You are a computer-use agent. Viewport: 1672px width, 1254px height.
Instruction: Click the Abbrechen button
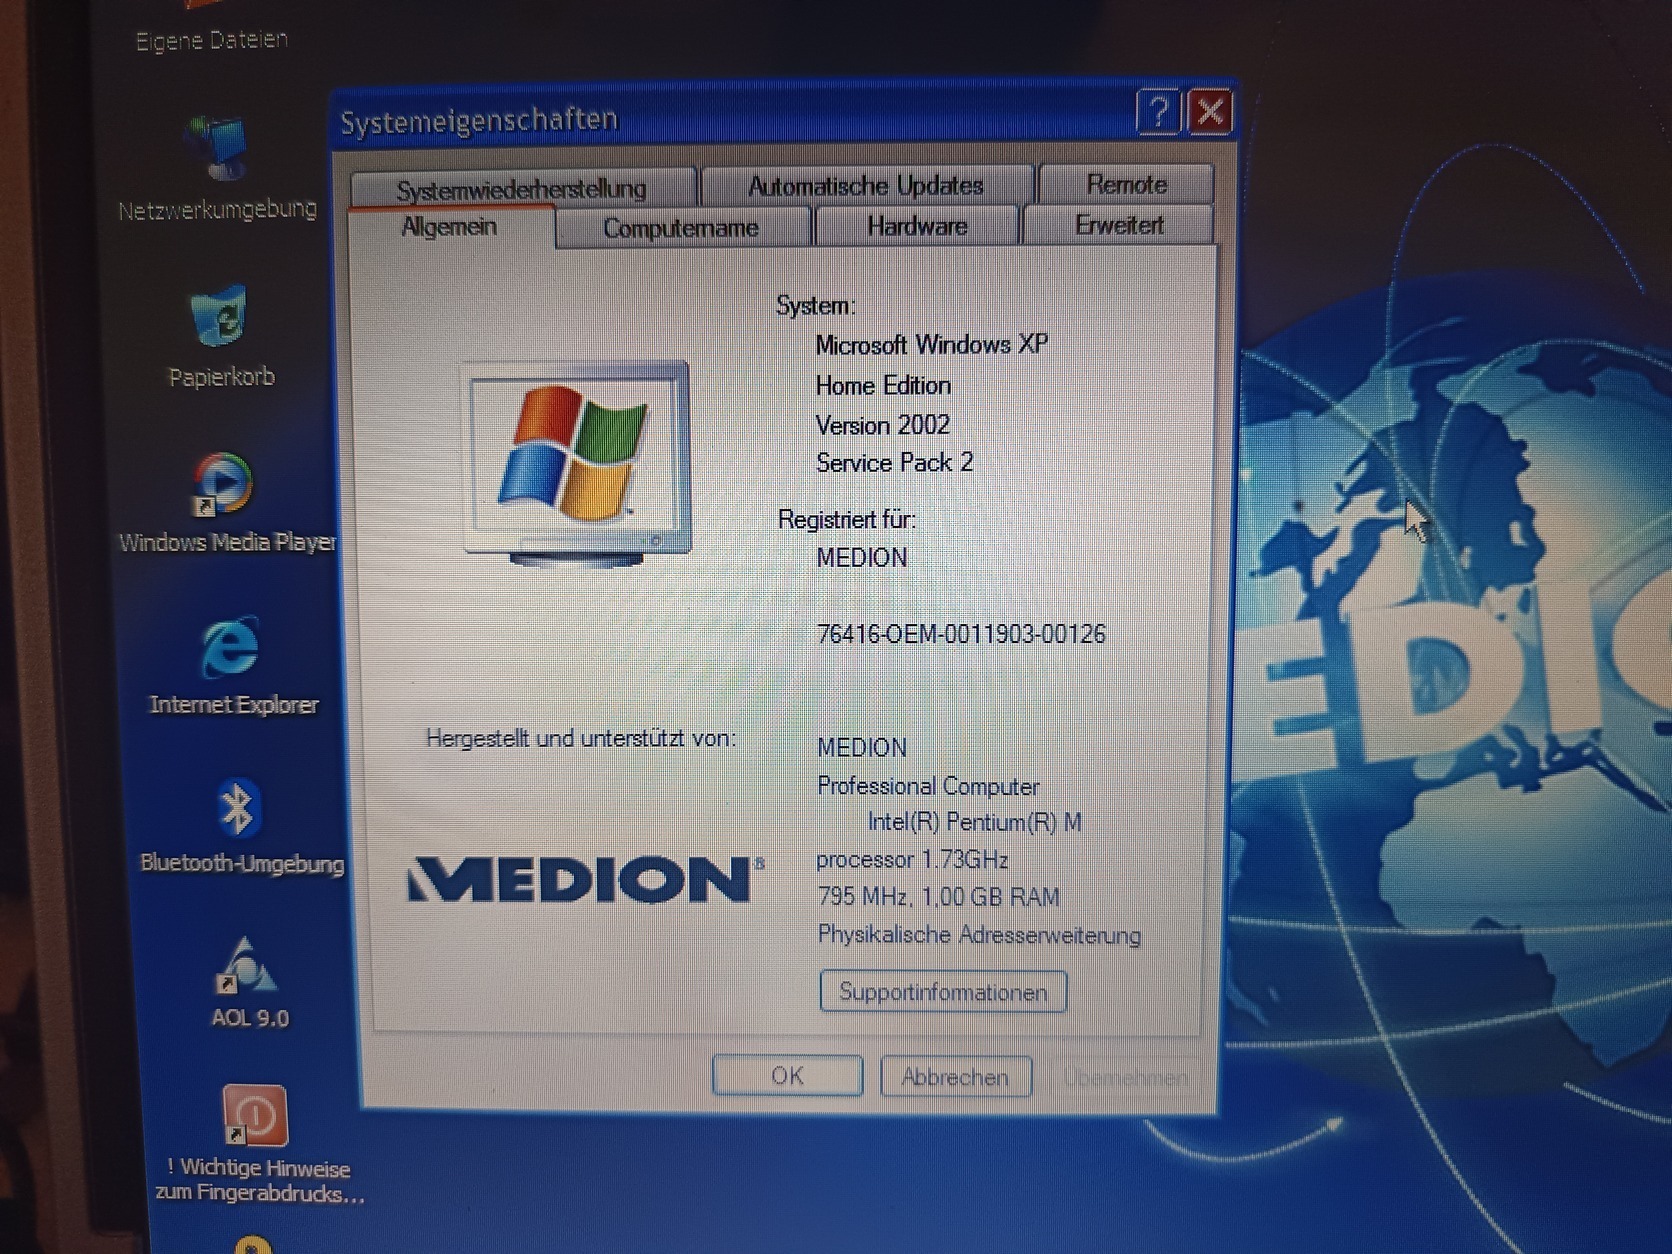tap(955, 1077)
